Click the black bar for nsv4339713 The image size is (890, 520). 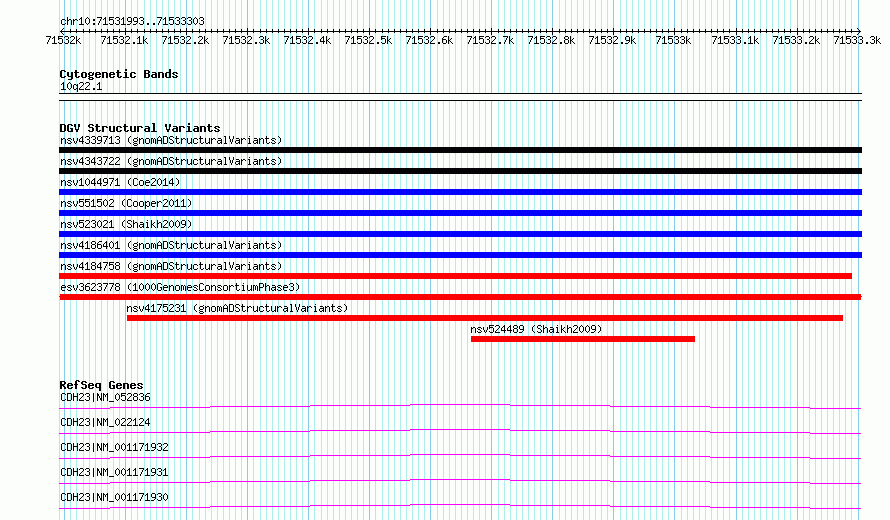point(460,150)
